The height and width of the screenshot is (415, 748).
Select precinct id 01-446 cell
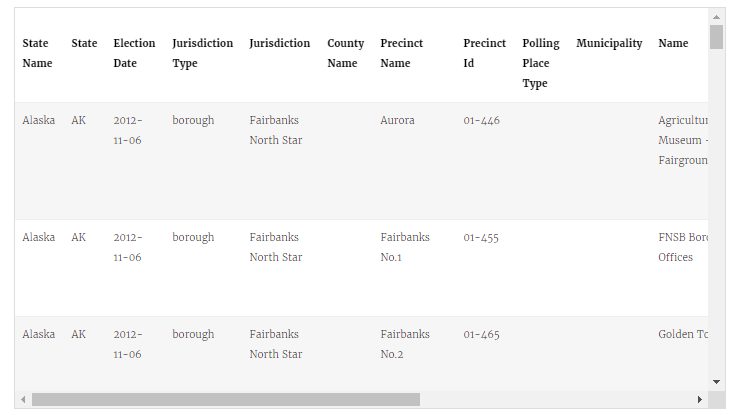(x=481, y=120)
